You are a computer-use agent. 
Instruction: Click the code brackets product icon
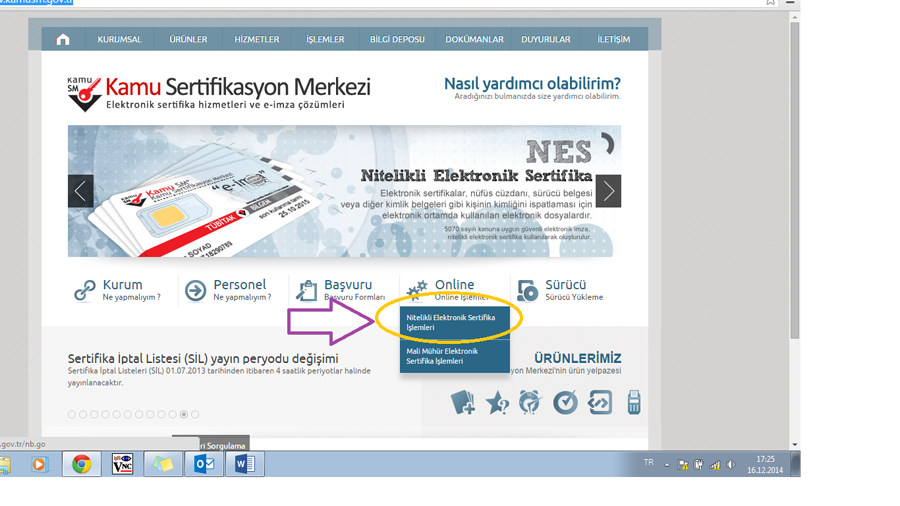coord(600,402)
